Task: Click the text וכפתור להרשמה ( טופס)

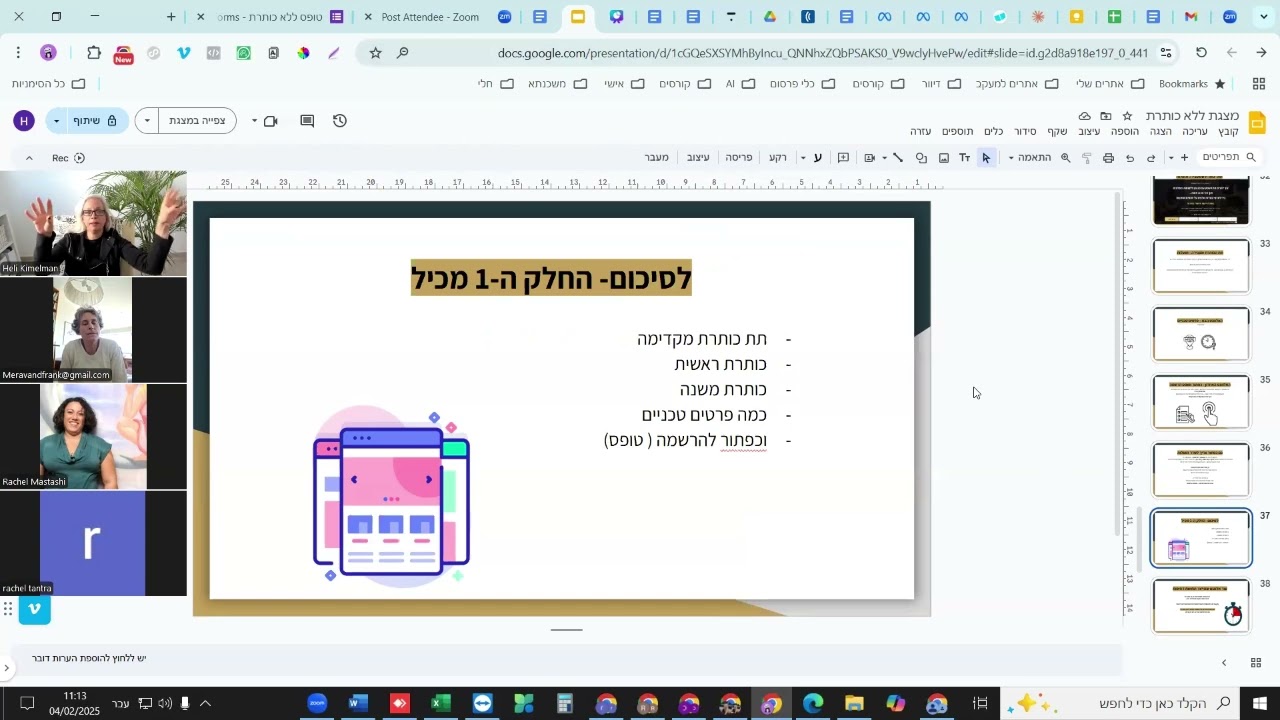Action: click(x=686, y=440)
